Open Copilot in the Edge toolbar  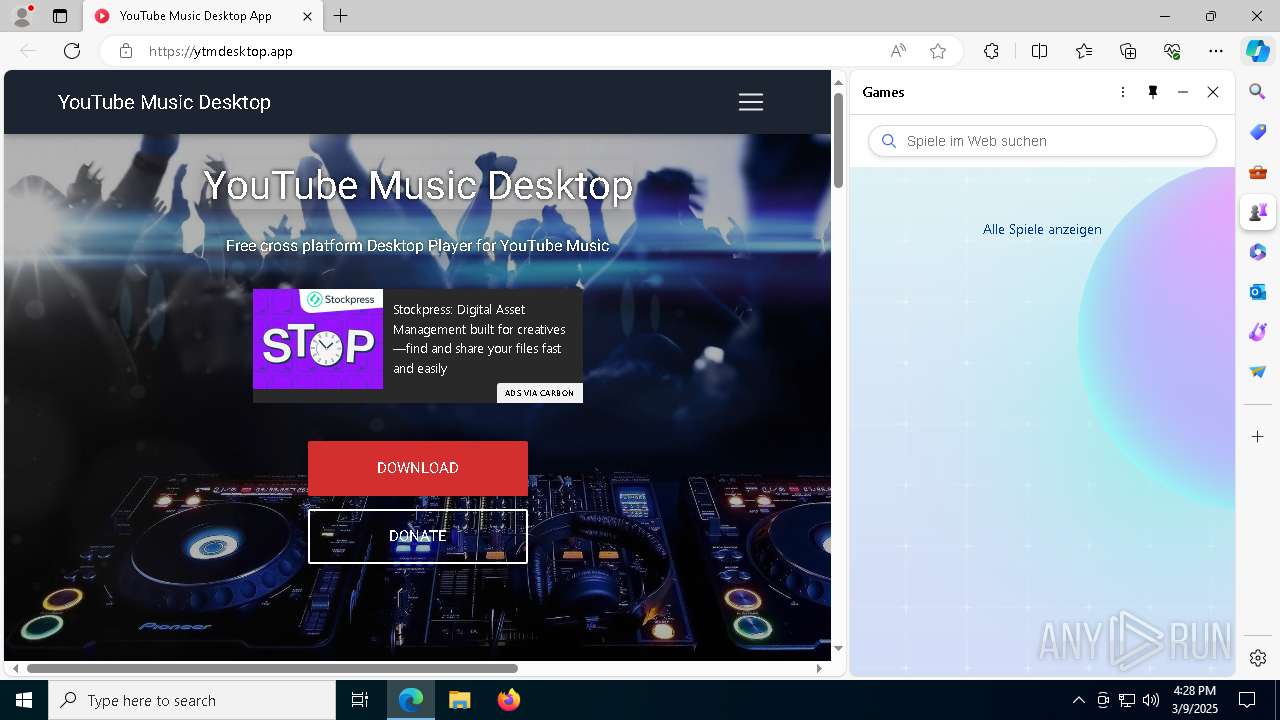coord(1257,51)
